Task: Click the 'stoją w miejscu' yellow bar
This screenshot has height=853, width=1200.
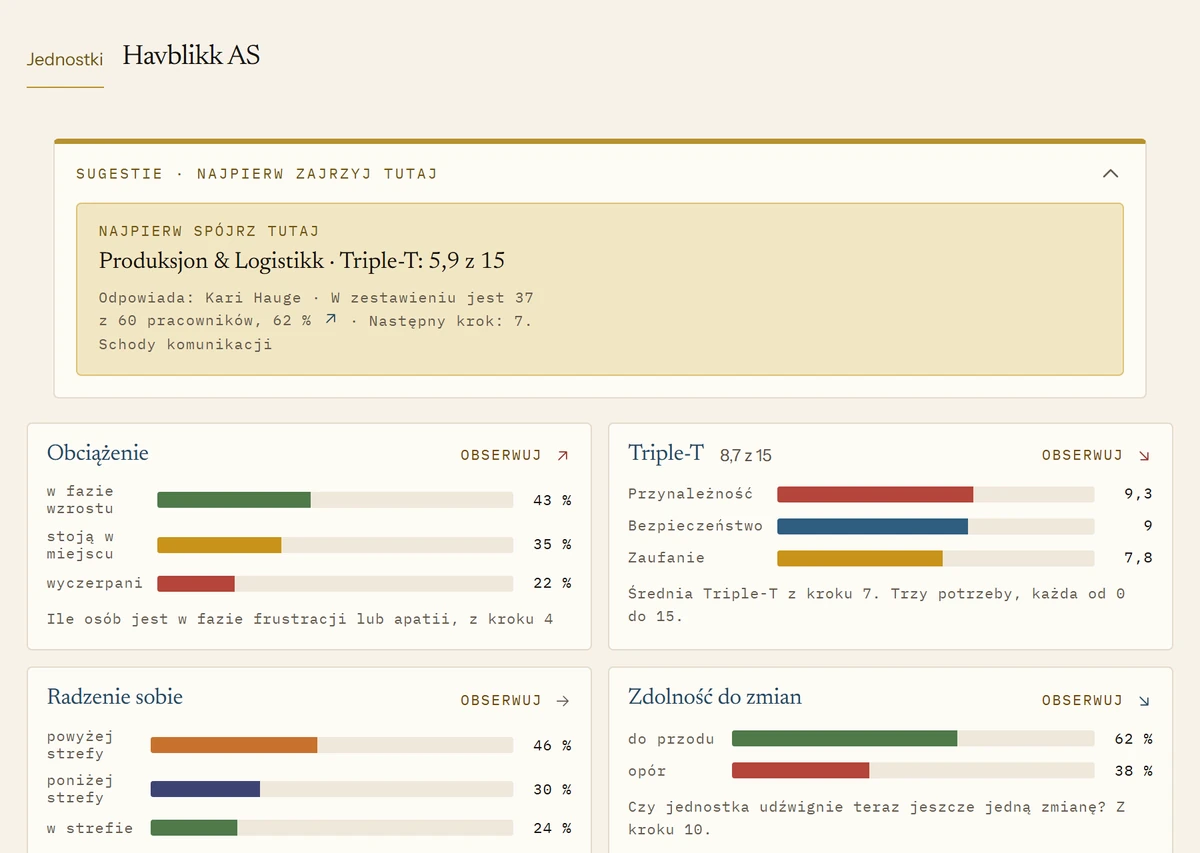Action: [x=219, y=545]
